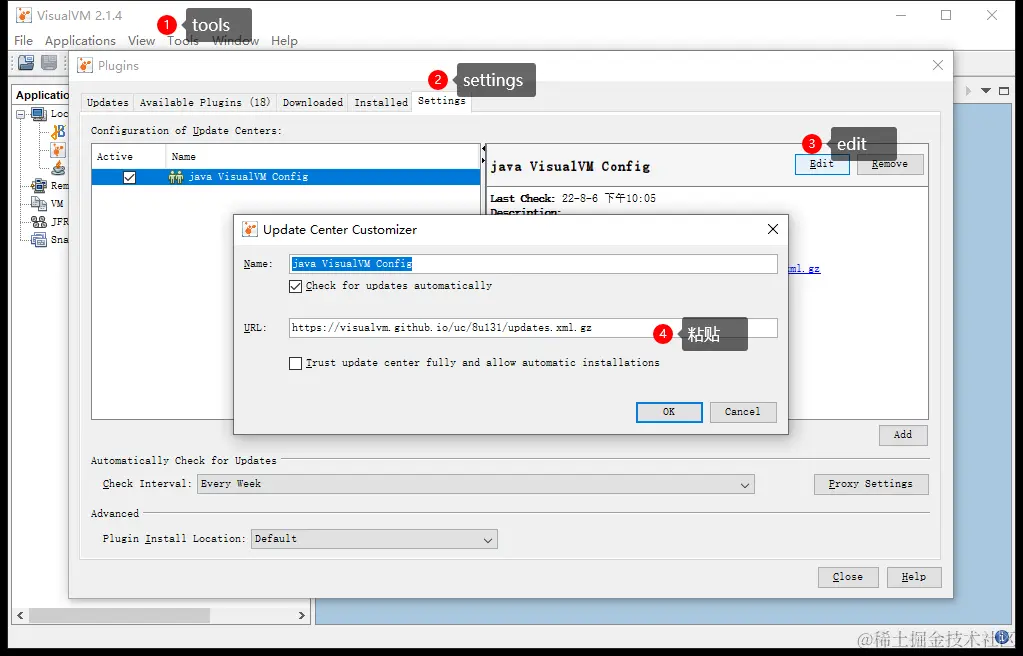Click the update center people icon in row
1023x656 pixels.
click(x=176, y=177)
